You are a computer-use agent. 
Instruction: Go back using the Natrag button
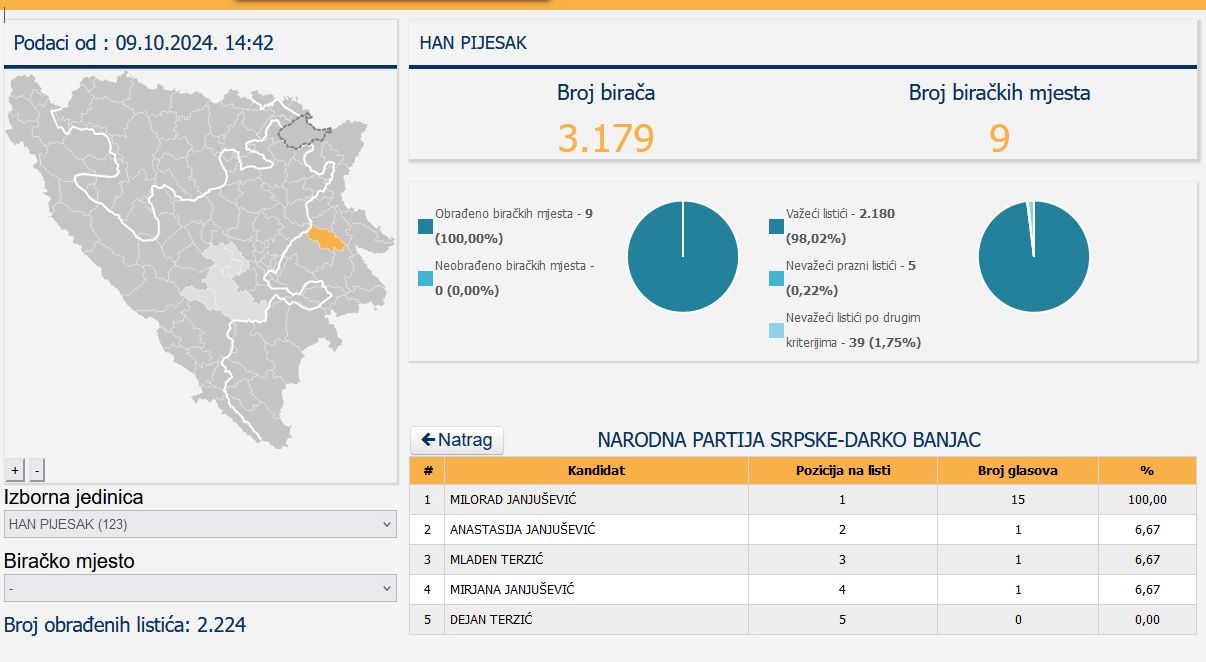tap(457, 440)
